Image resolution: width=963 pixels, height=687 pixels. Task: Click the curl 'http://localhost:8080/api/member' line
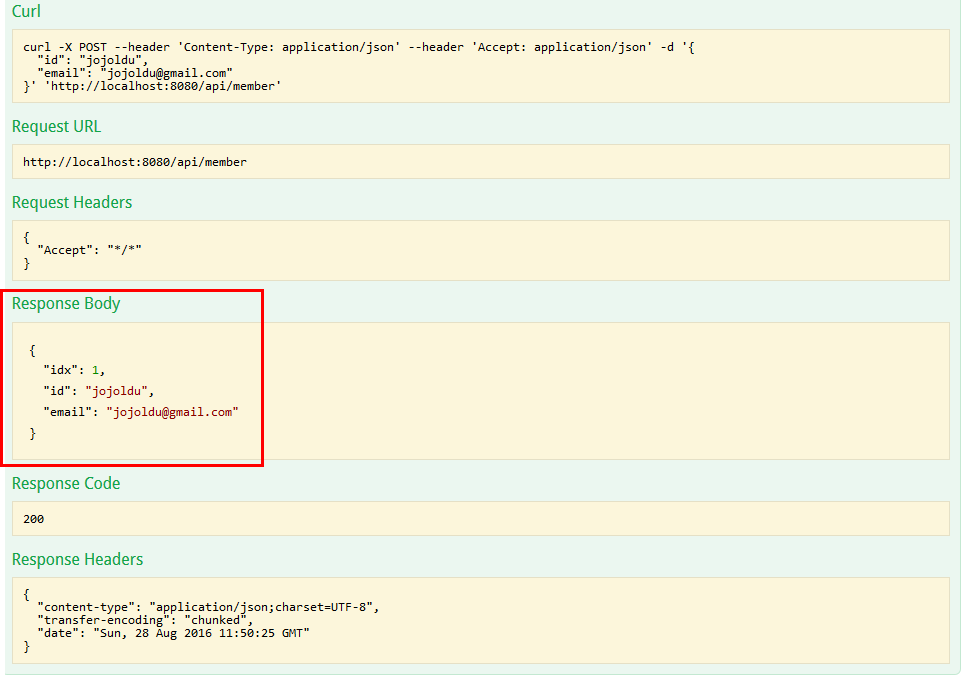point(152,87)
